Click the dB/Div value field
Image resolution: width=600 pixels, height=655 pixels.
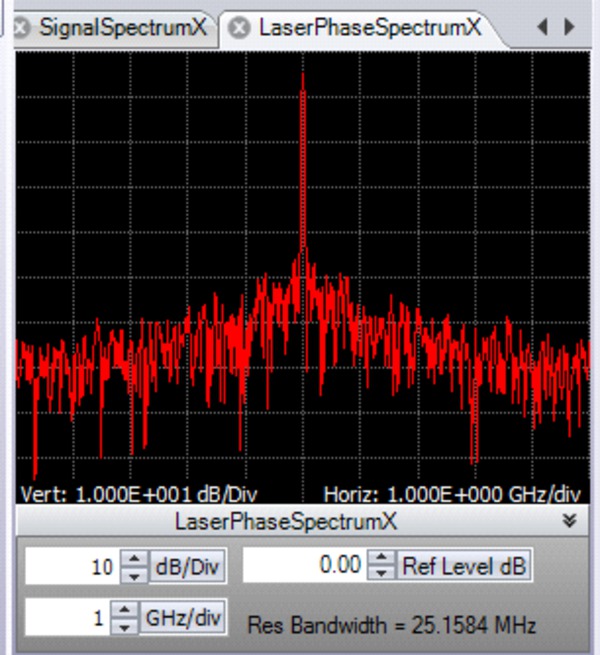[73, 566]
